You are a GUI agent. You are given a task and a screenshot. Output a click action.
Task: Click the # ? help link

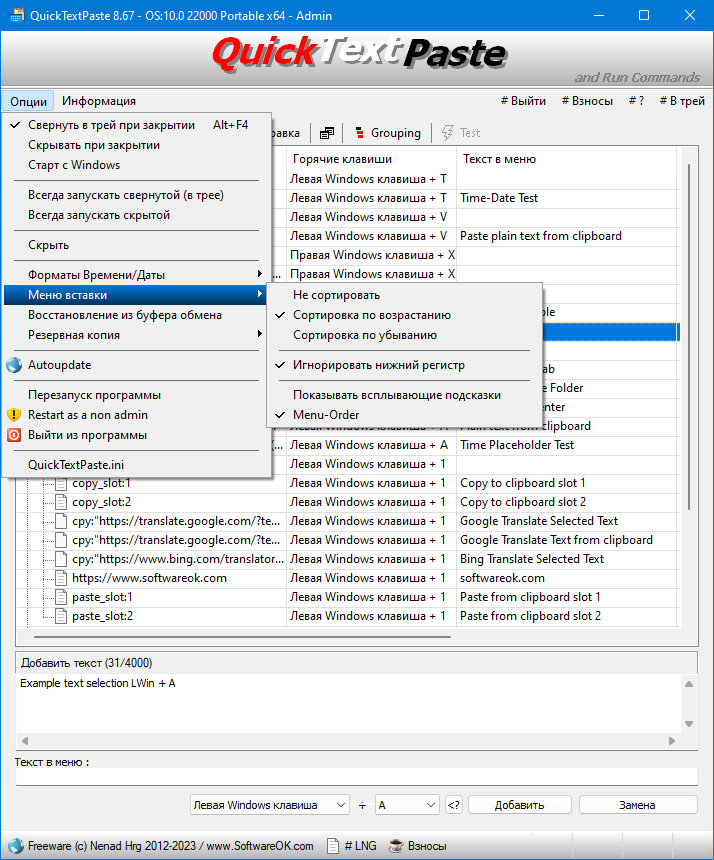[x=636, y=101]
